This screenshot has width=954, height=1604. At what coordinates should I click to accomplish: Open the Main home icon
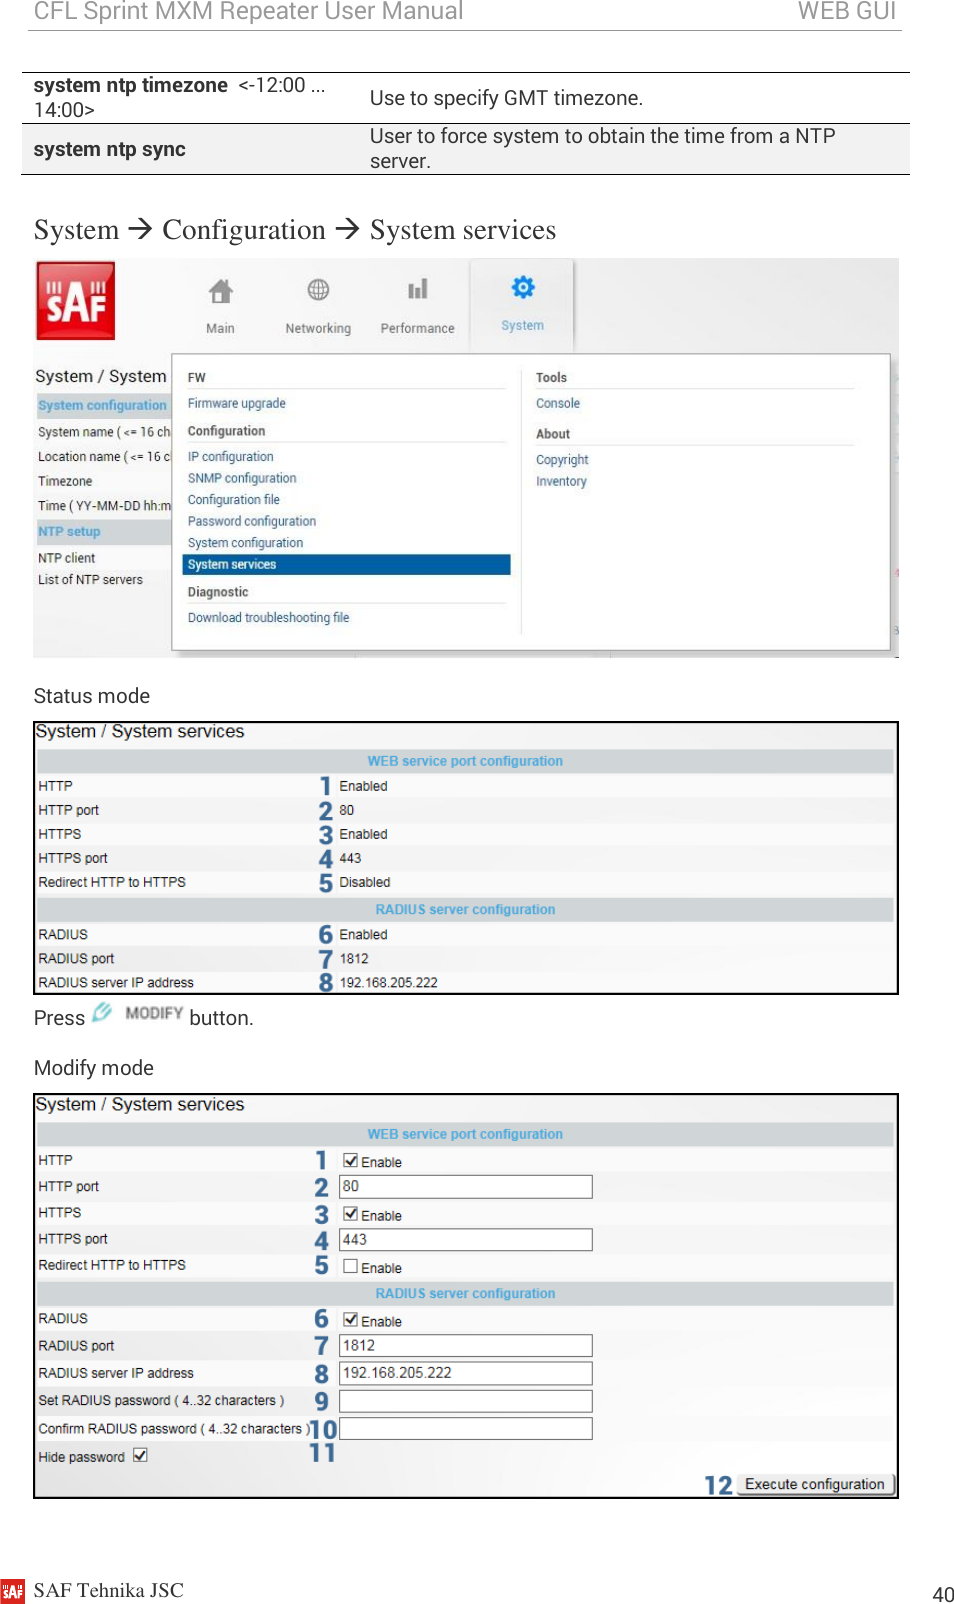220,291
